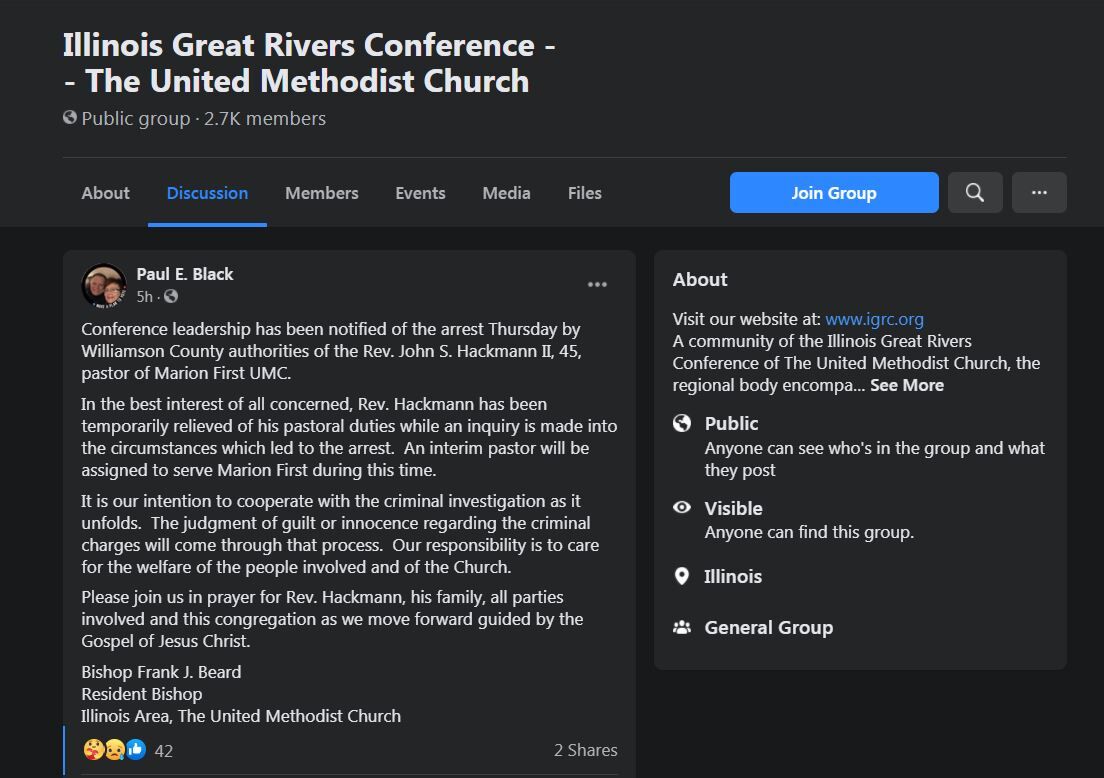Click Paul E. Black's profile picture
Screen dimensions: 1104x778
pos(103,285)
